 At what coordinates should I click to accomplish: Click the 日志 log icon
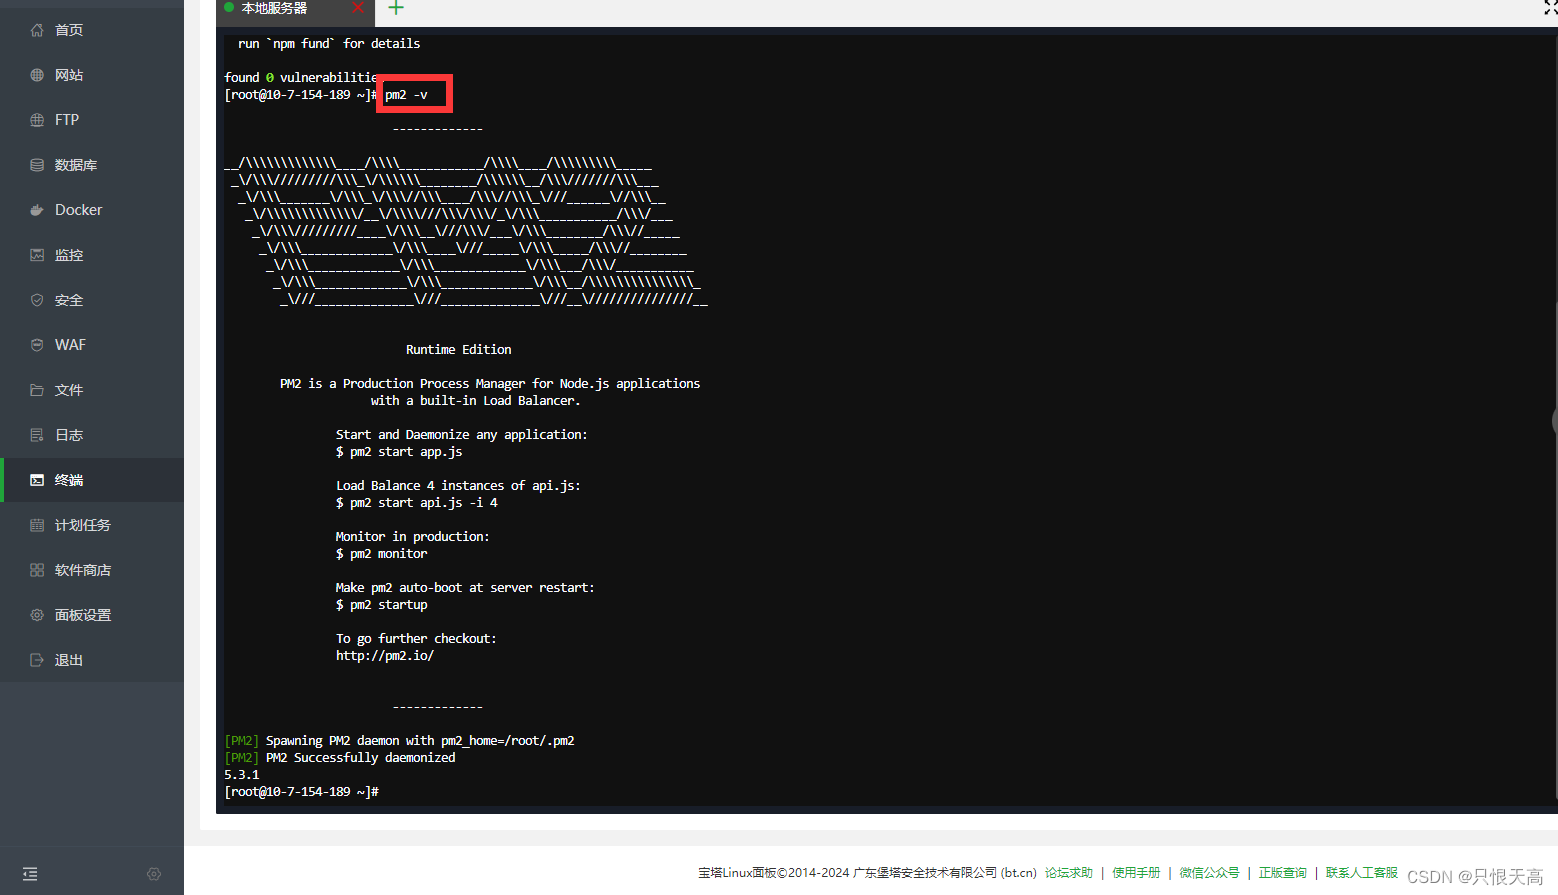click(37, 435)
